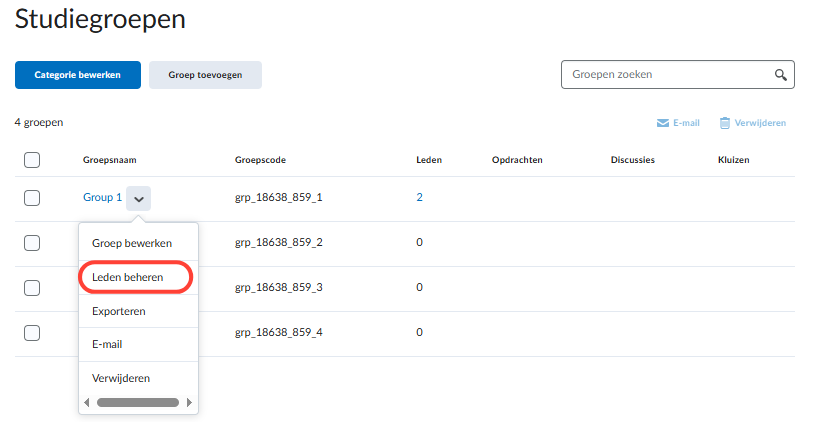Click the magnifying glass search icon

pos(780,75)
